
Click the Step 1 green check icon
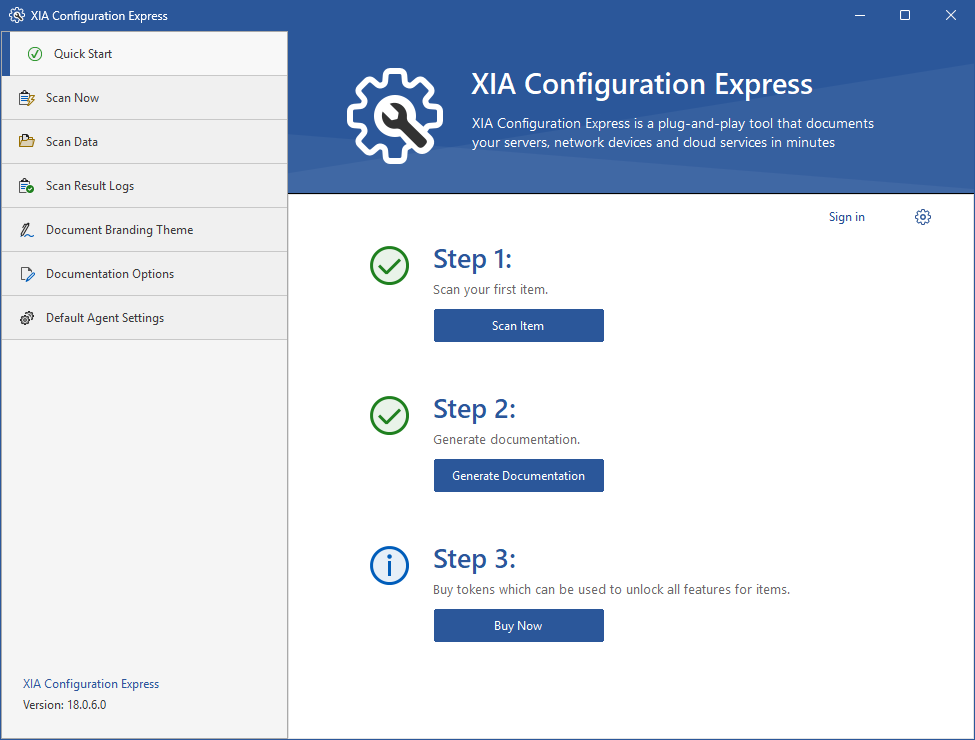[x=389, y=266]
